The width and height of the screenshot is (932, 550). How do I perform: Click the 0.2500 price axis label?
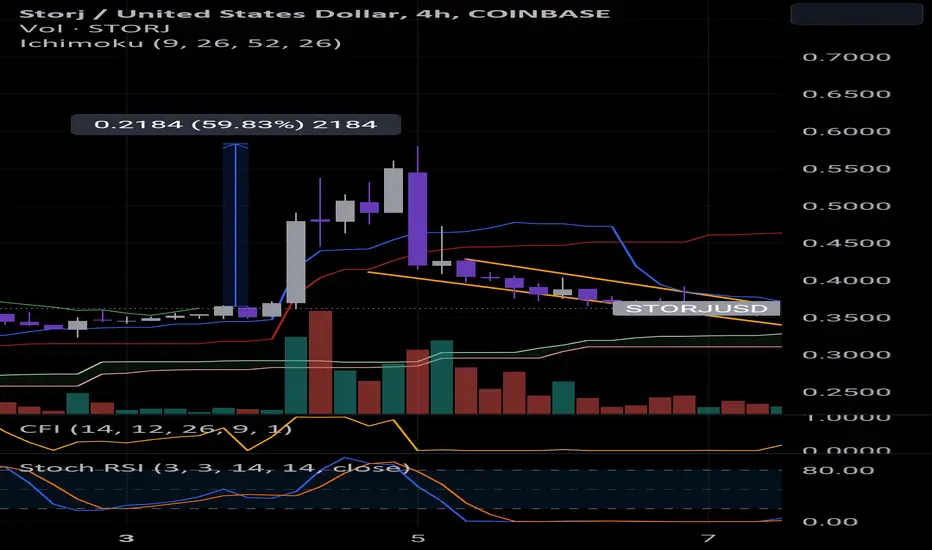point(846,392)
